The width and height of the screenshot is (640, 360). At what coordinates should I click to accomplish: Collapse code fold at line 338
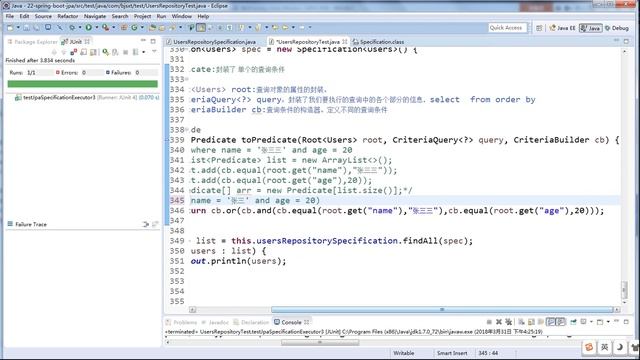(x=187, y=130)
